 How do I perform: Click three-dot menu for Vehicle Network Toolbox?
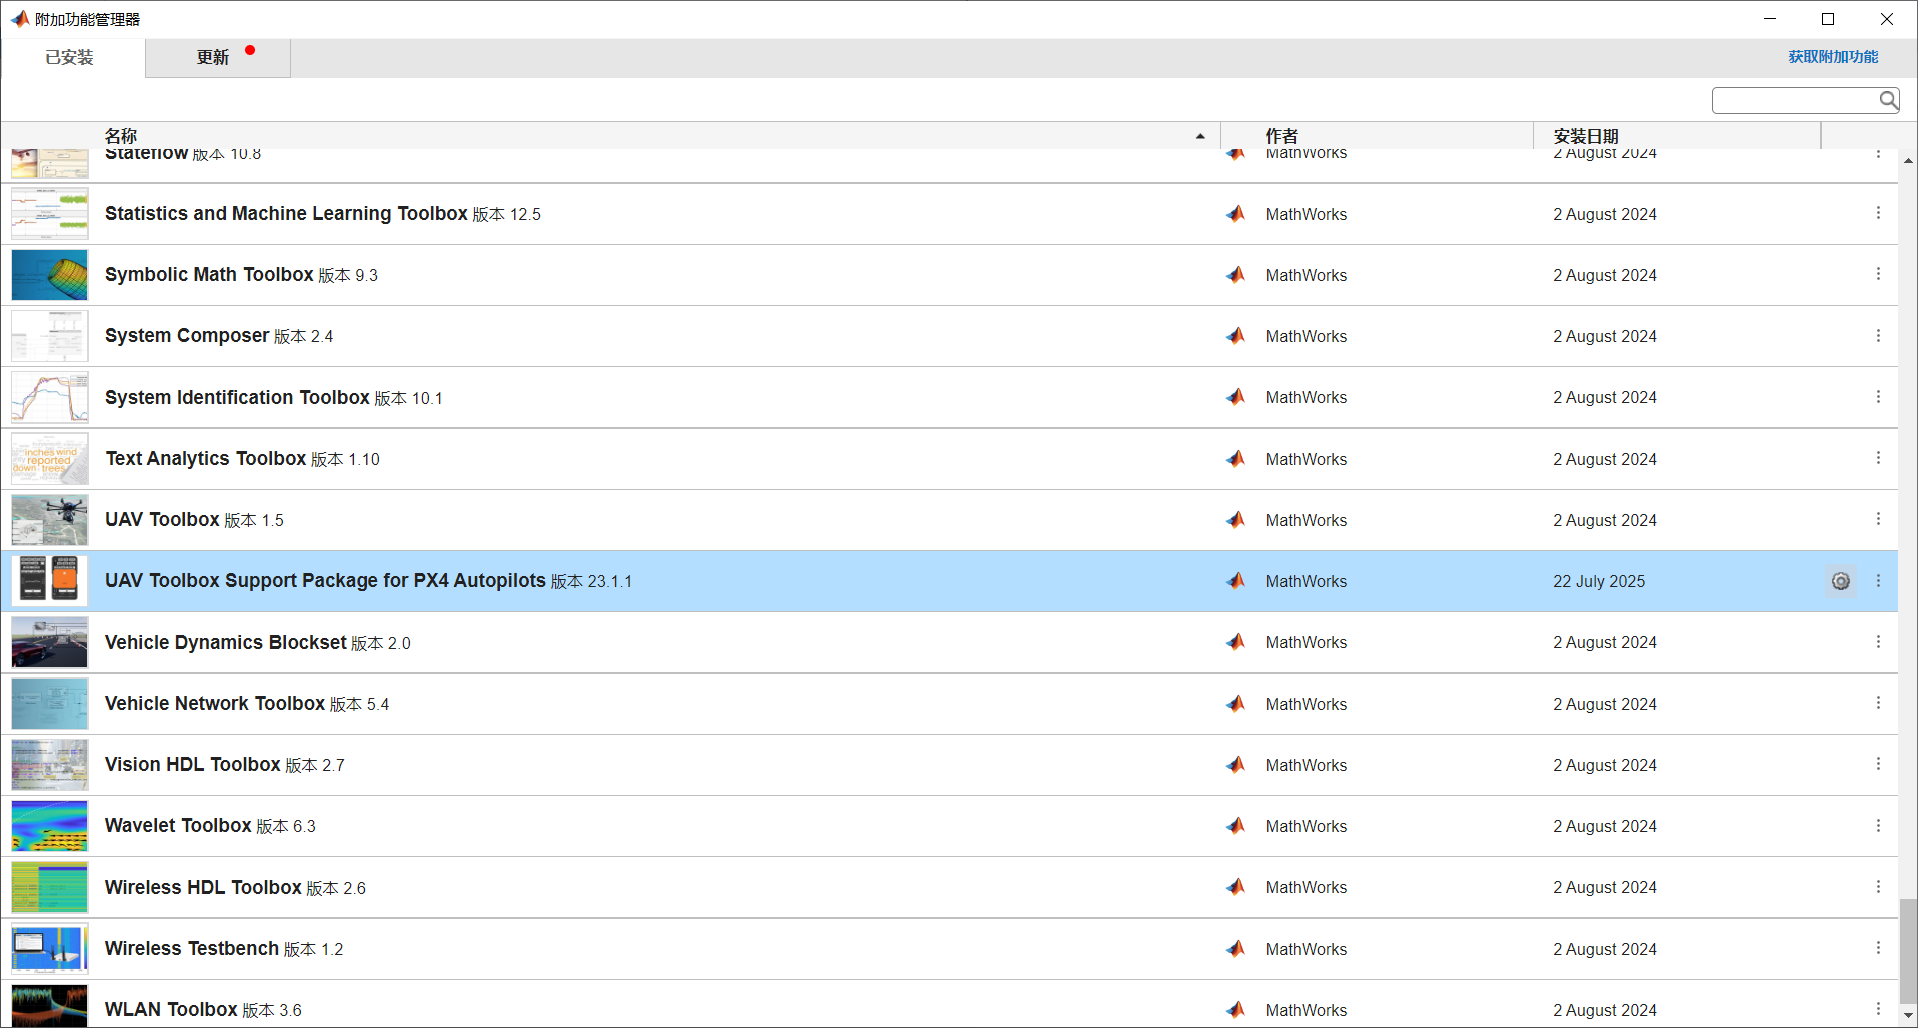coord(1878,703)
